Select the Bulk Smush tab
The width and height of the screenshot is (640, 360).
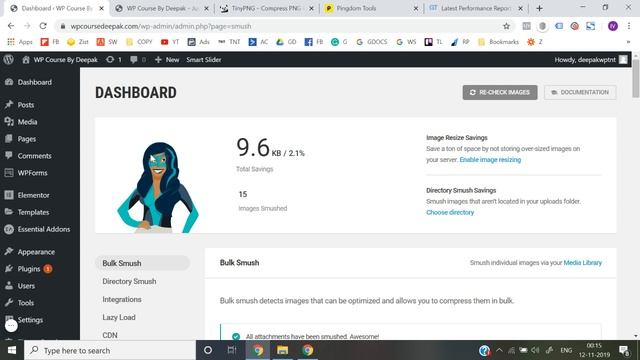pyautogui.click(x=142, y=263)
